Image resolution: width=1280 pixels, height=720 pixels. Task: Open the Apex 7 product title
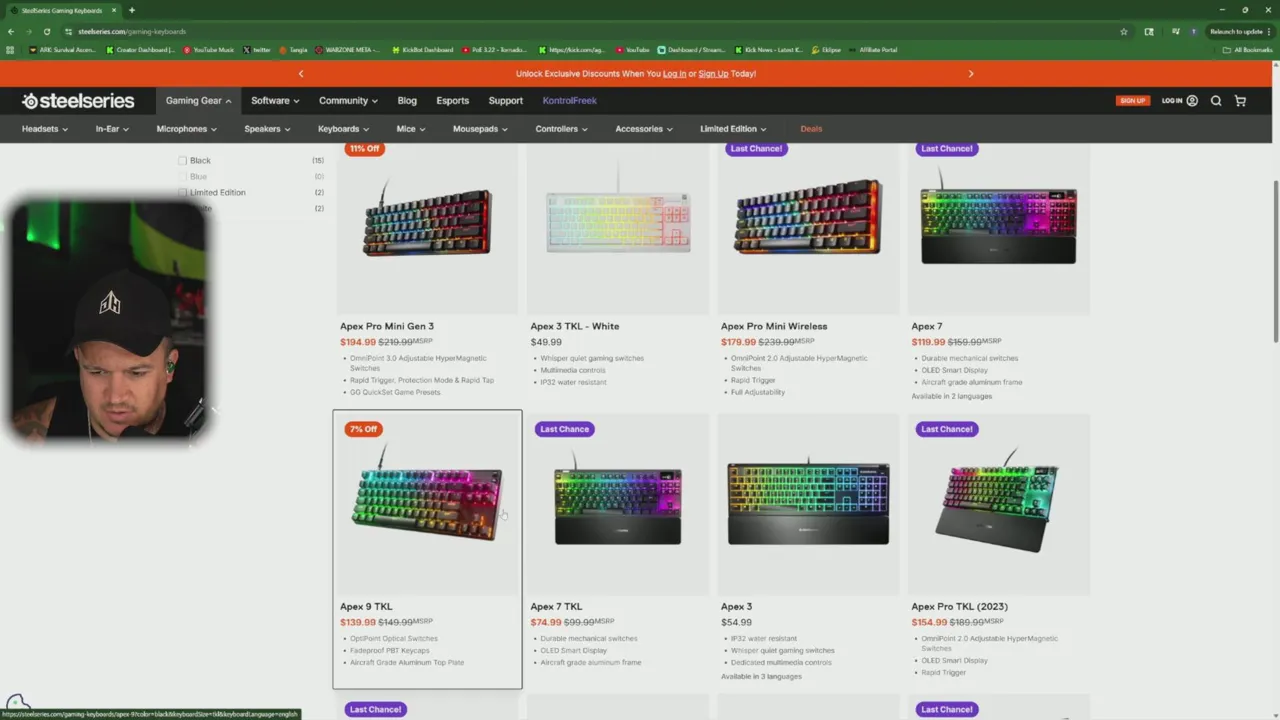coord(927,326)
